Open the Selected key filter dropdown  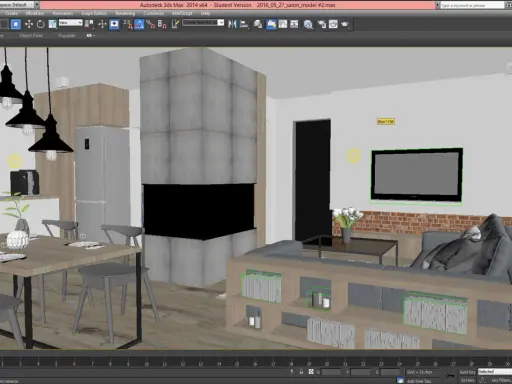point(495,372)
